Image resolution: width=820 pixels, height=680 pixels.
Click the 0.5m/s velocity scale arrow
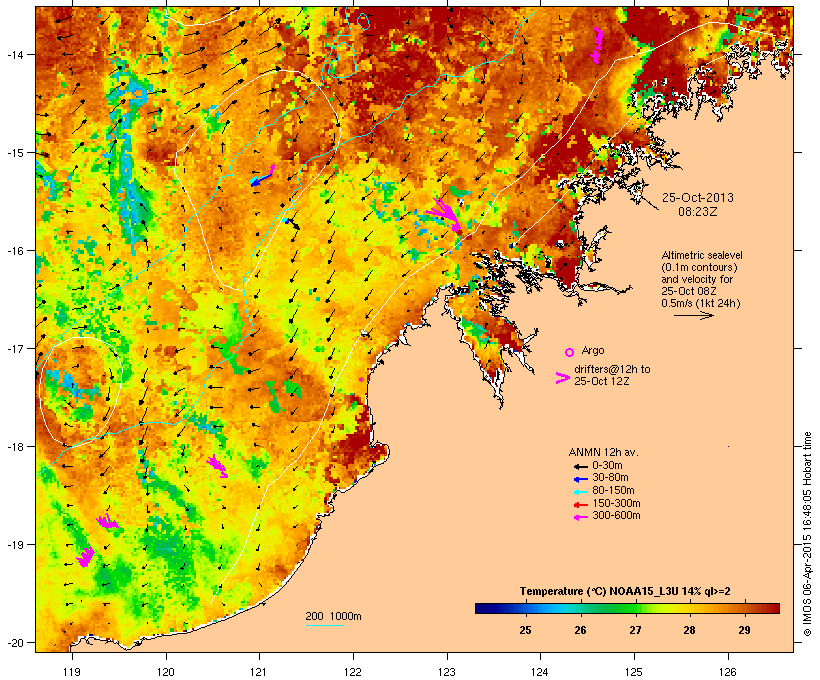coord(693,315)
